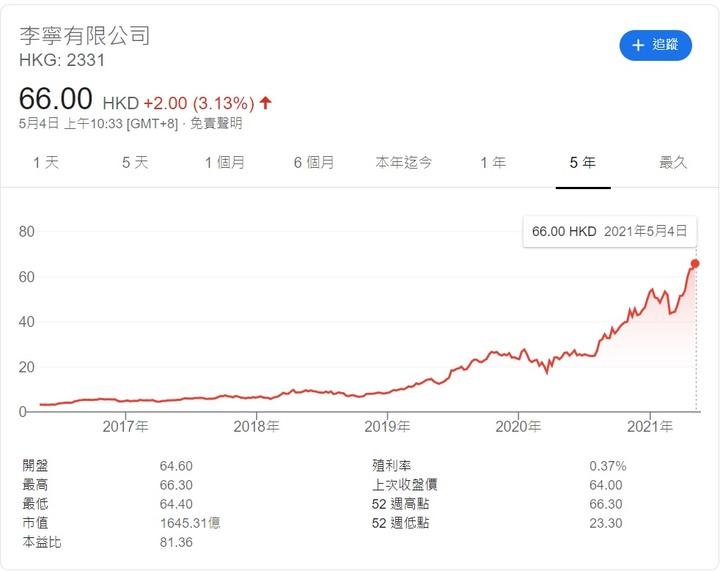
Task: Click the red data point on the chart
Action: (695, 263)
